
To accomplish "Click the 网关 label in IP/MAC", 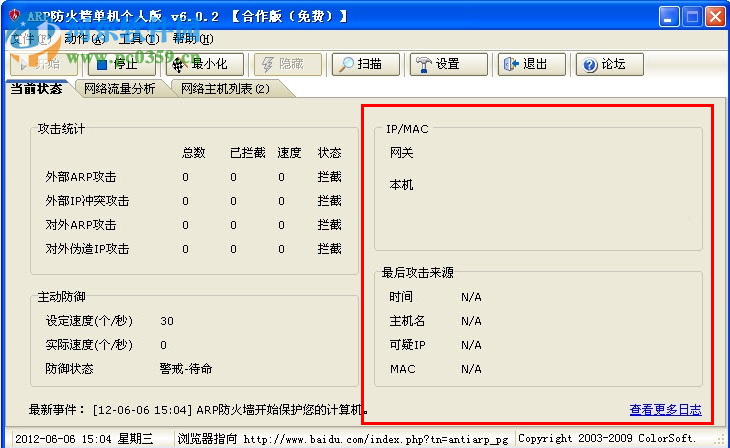I will 401,153.
